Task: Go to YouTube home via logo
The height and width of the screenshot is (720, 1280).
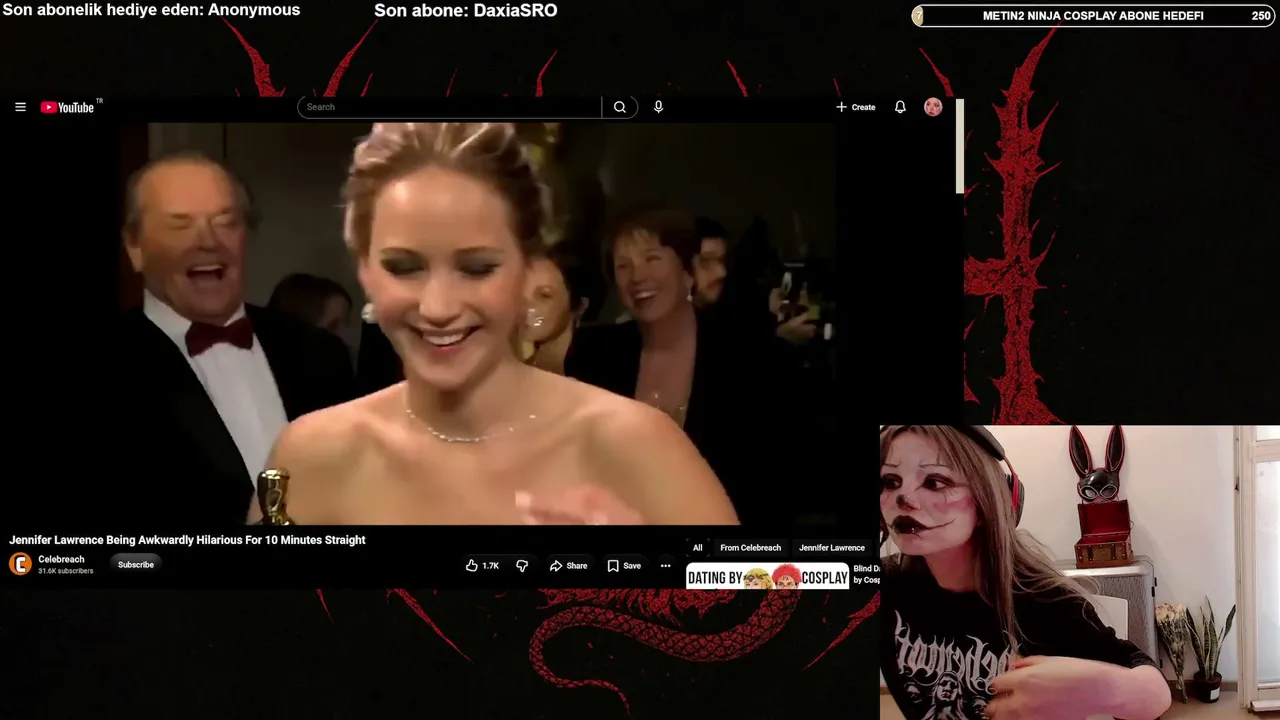Action: pos(68,107)
